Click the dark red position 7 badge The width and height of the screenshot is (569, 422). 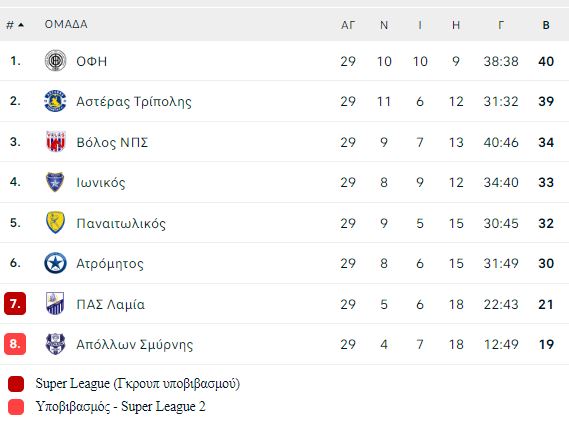click(15, 303)
